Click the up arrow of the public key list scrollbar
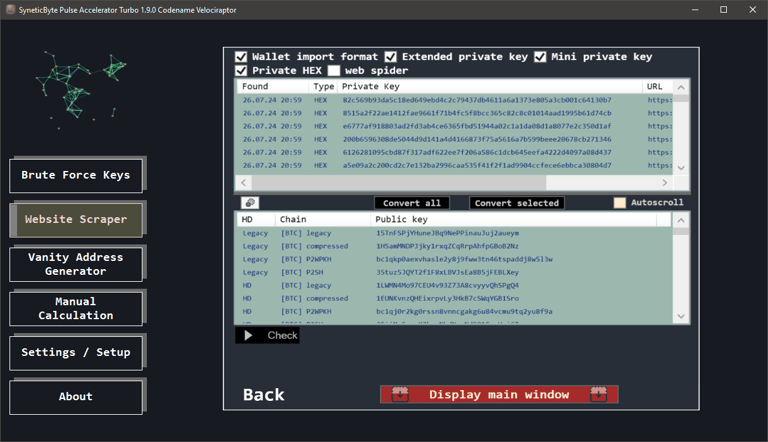 681,220
